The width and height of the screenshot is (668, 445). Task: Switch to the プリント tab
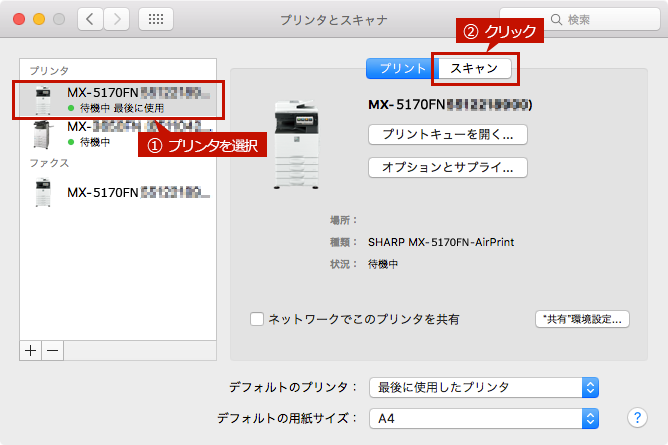coord(402,69)
